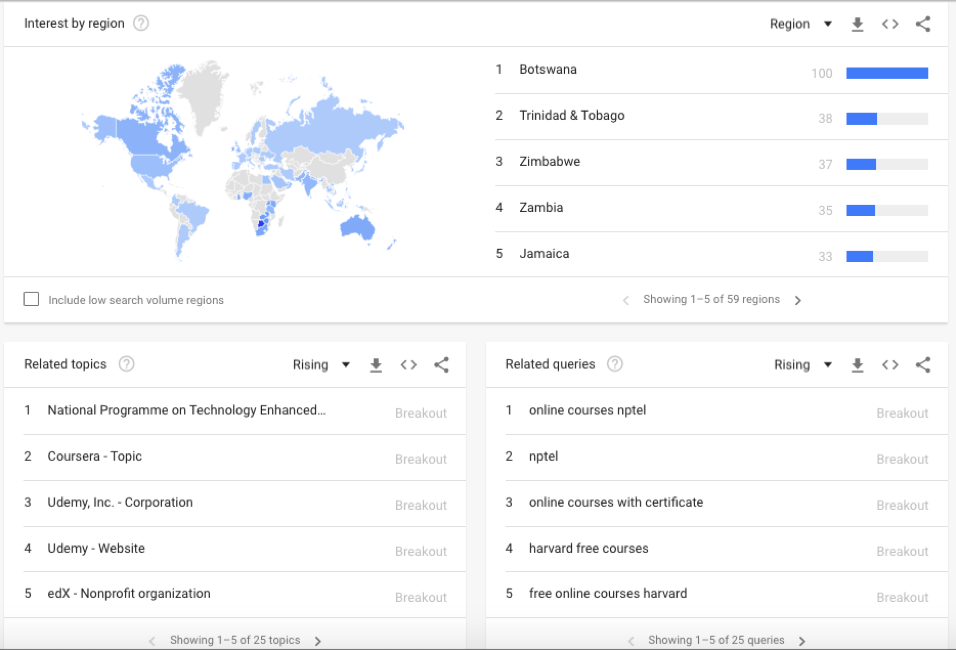Viewport: 956px width, 650px height.
Task: Download Related topics data
Action: coord(376,365)
